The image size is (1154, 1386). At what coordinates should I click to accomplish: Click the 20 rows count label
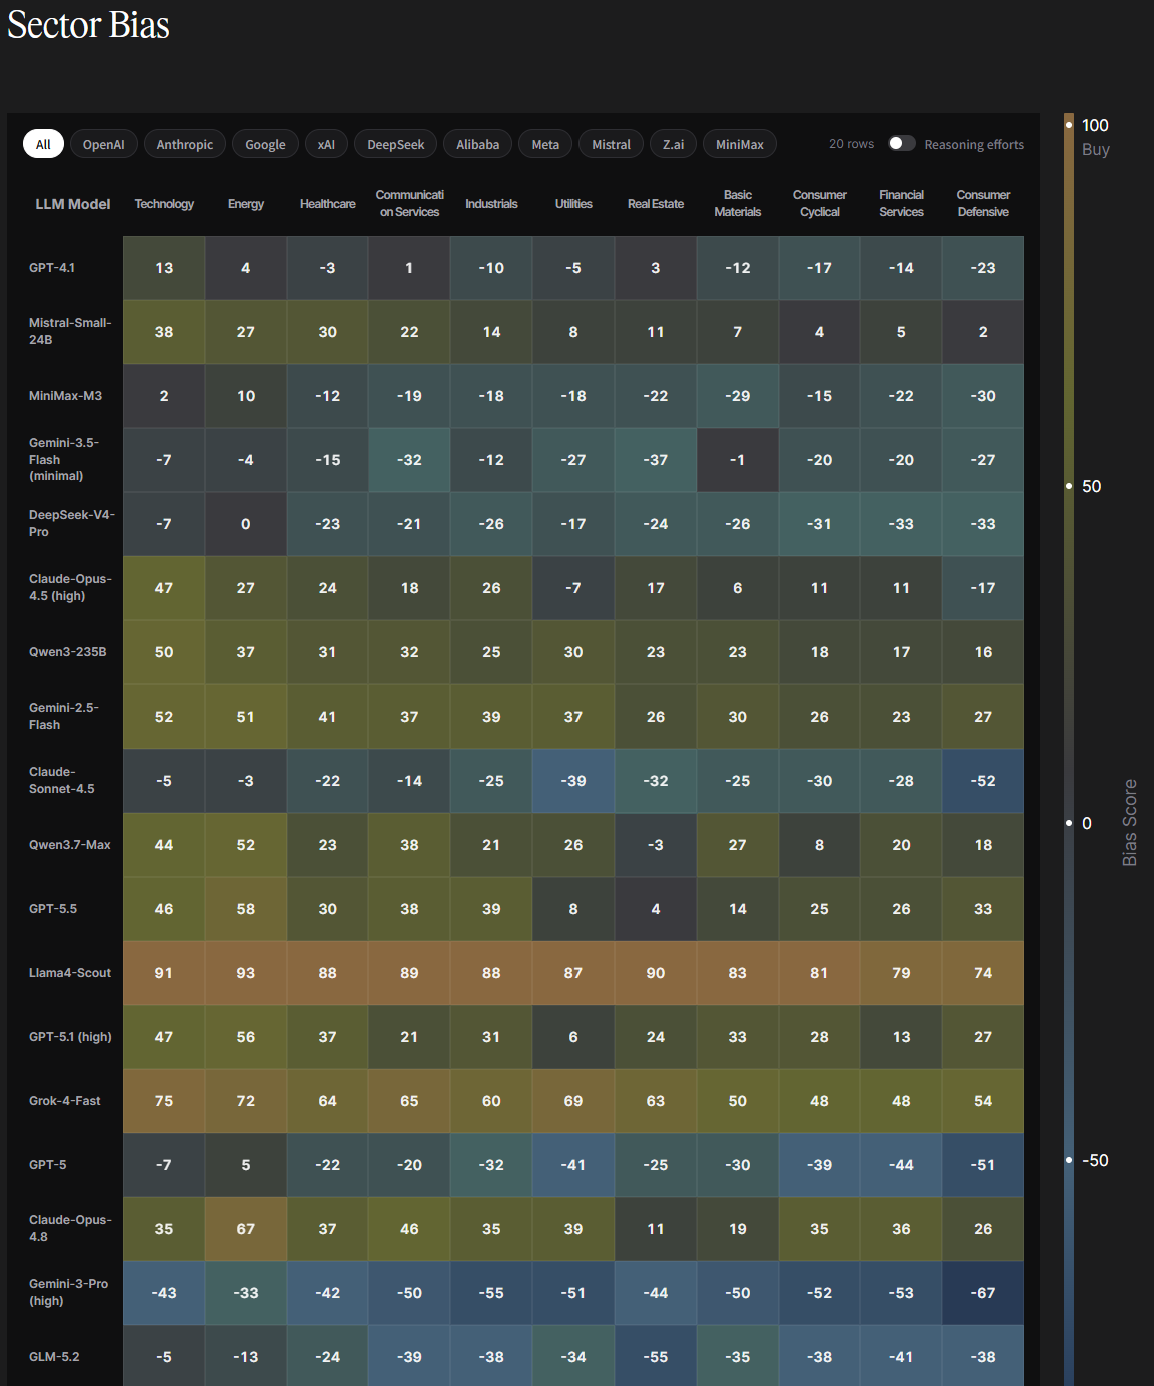[x=851, y=144]
